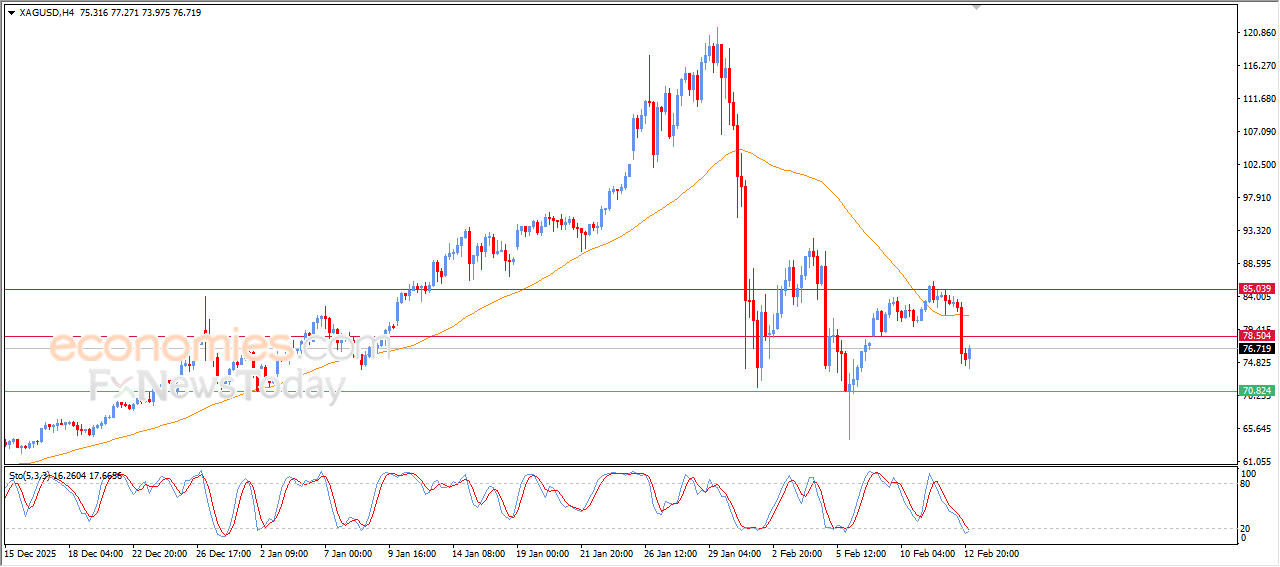Click the 15 Dec 2025 date label

(x=32, y=553)
